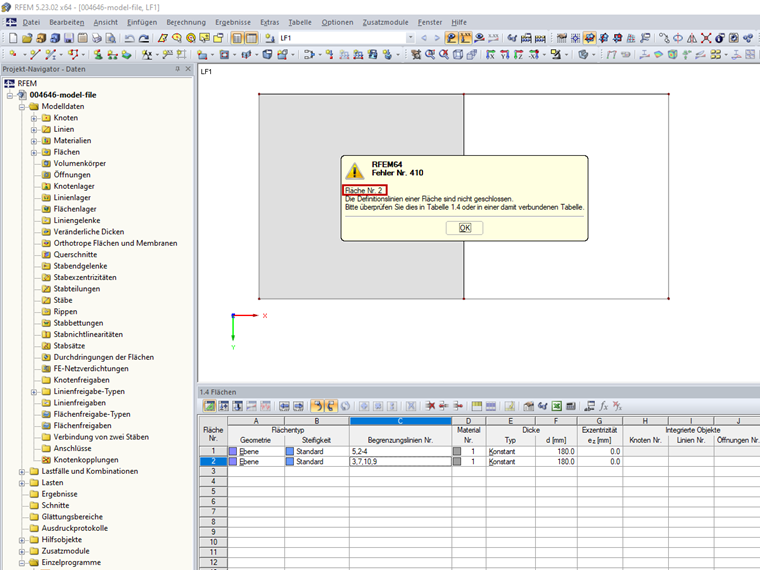Open print preview with the magnifier page icon
Screen dimensions: 760x570
111,38
